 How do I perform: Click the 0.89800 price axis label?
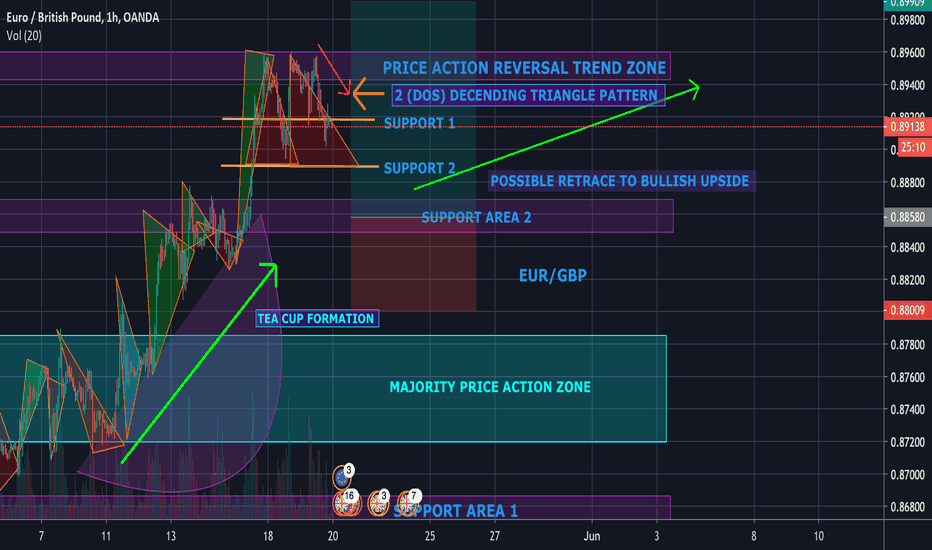pos(907,20)
